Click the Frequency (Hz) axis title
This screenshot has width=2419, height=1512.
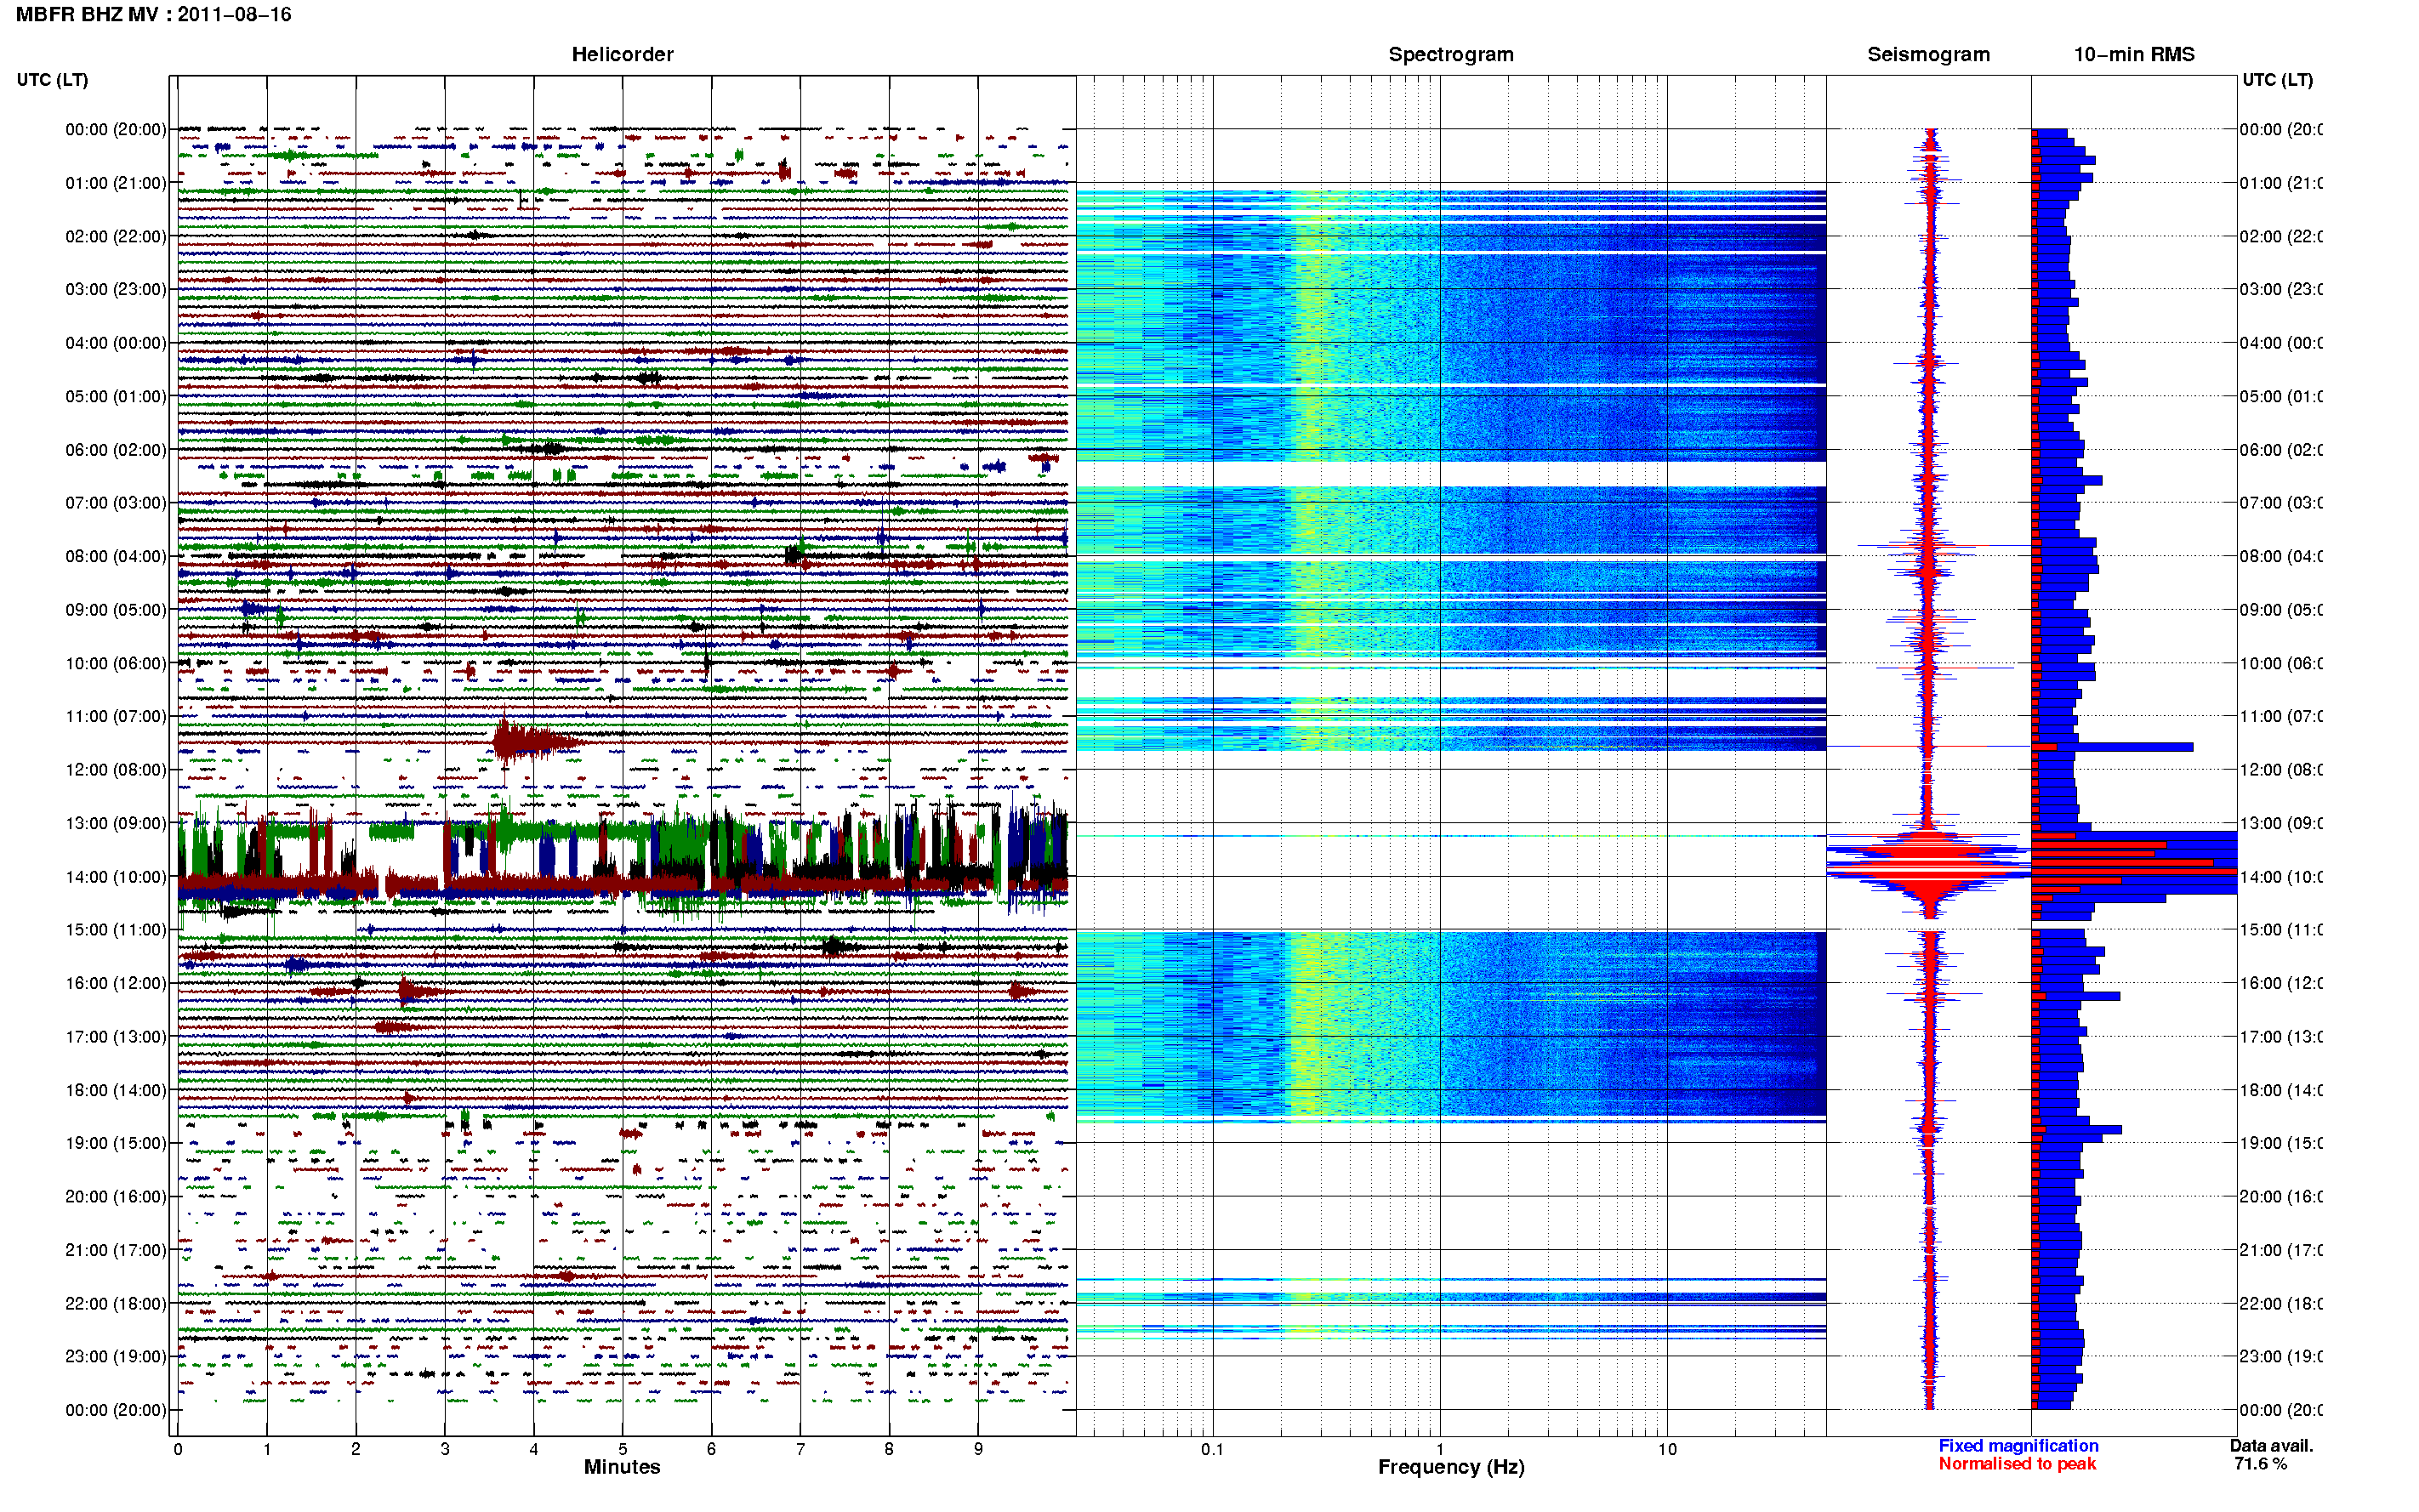[1451, 1467]
